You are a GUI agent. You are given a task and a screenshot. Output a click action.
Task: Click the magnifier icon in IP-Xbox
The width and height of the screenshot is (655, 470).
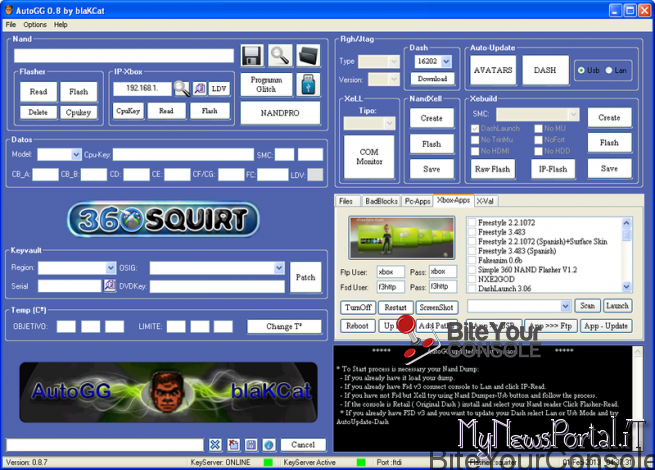click(x=182, y=89)
